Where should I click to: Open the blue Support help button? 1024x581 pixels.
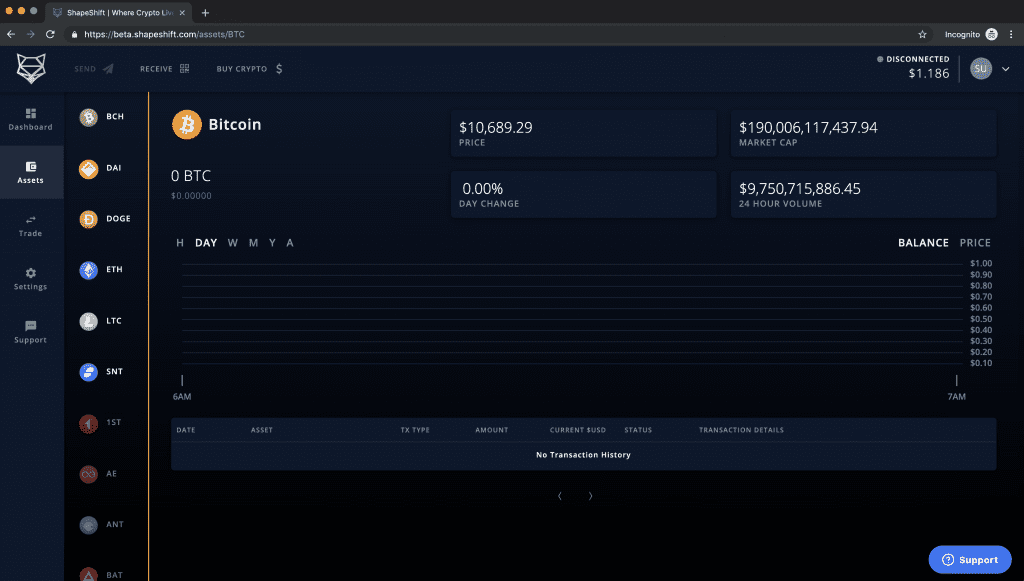[970, 560]
